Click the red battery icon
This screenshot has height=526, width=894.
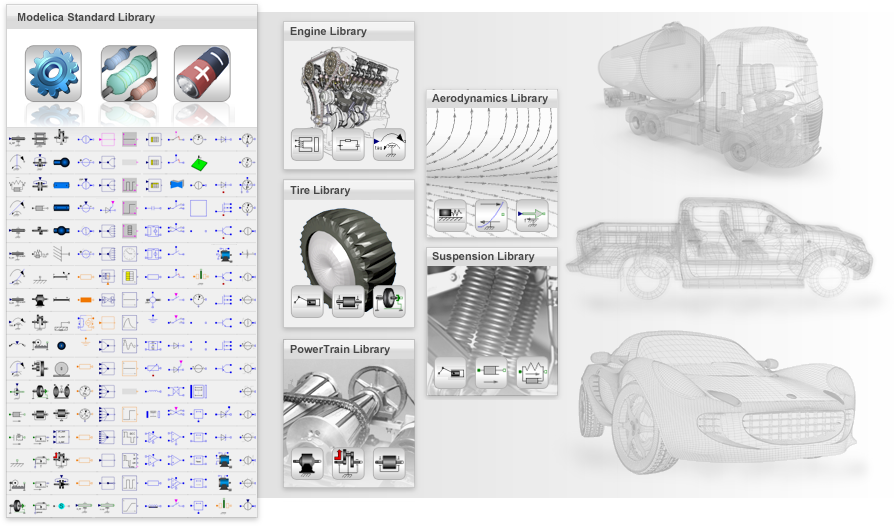(x=202, y=74)
